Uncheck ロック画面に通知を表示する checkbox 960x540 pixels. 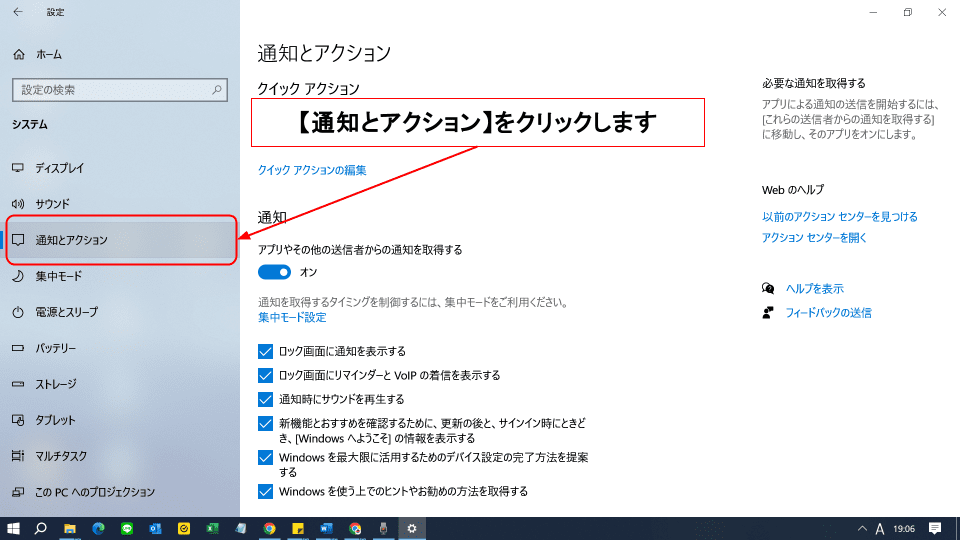pos(265,351)
